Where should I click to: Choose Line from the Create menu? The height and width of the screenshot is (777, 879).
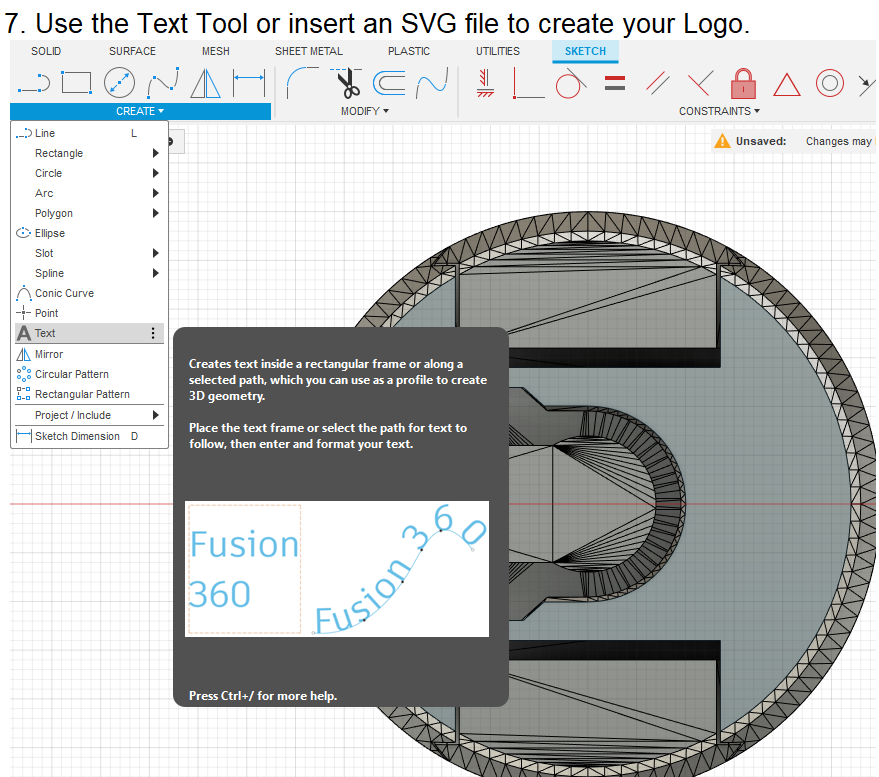[x=90, y=133]
